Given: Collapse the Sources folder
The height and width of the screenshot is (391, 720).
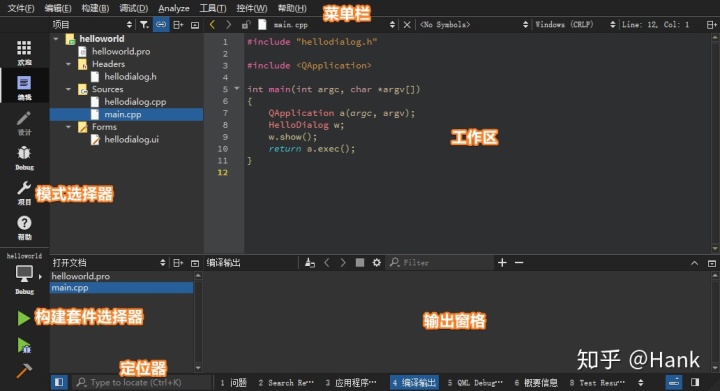Looking at the screenshot, I should (x=68, y=89).
